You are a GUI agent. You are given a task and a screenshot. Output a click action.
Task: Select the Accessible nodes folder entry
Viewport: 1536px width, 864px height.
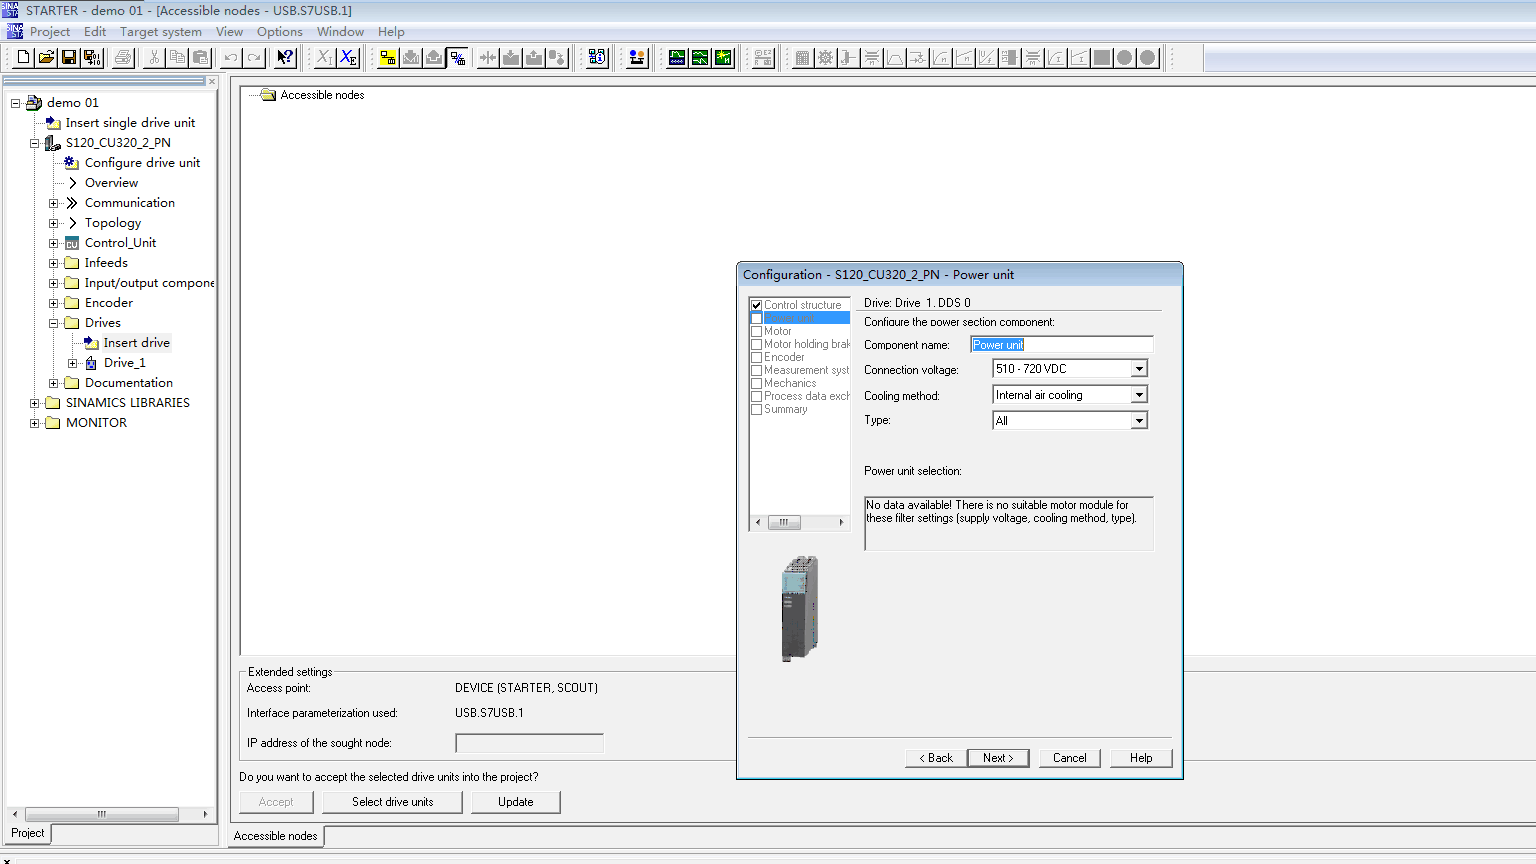pos(322,95)
